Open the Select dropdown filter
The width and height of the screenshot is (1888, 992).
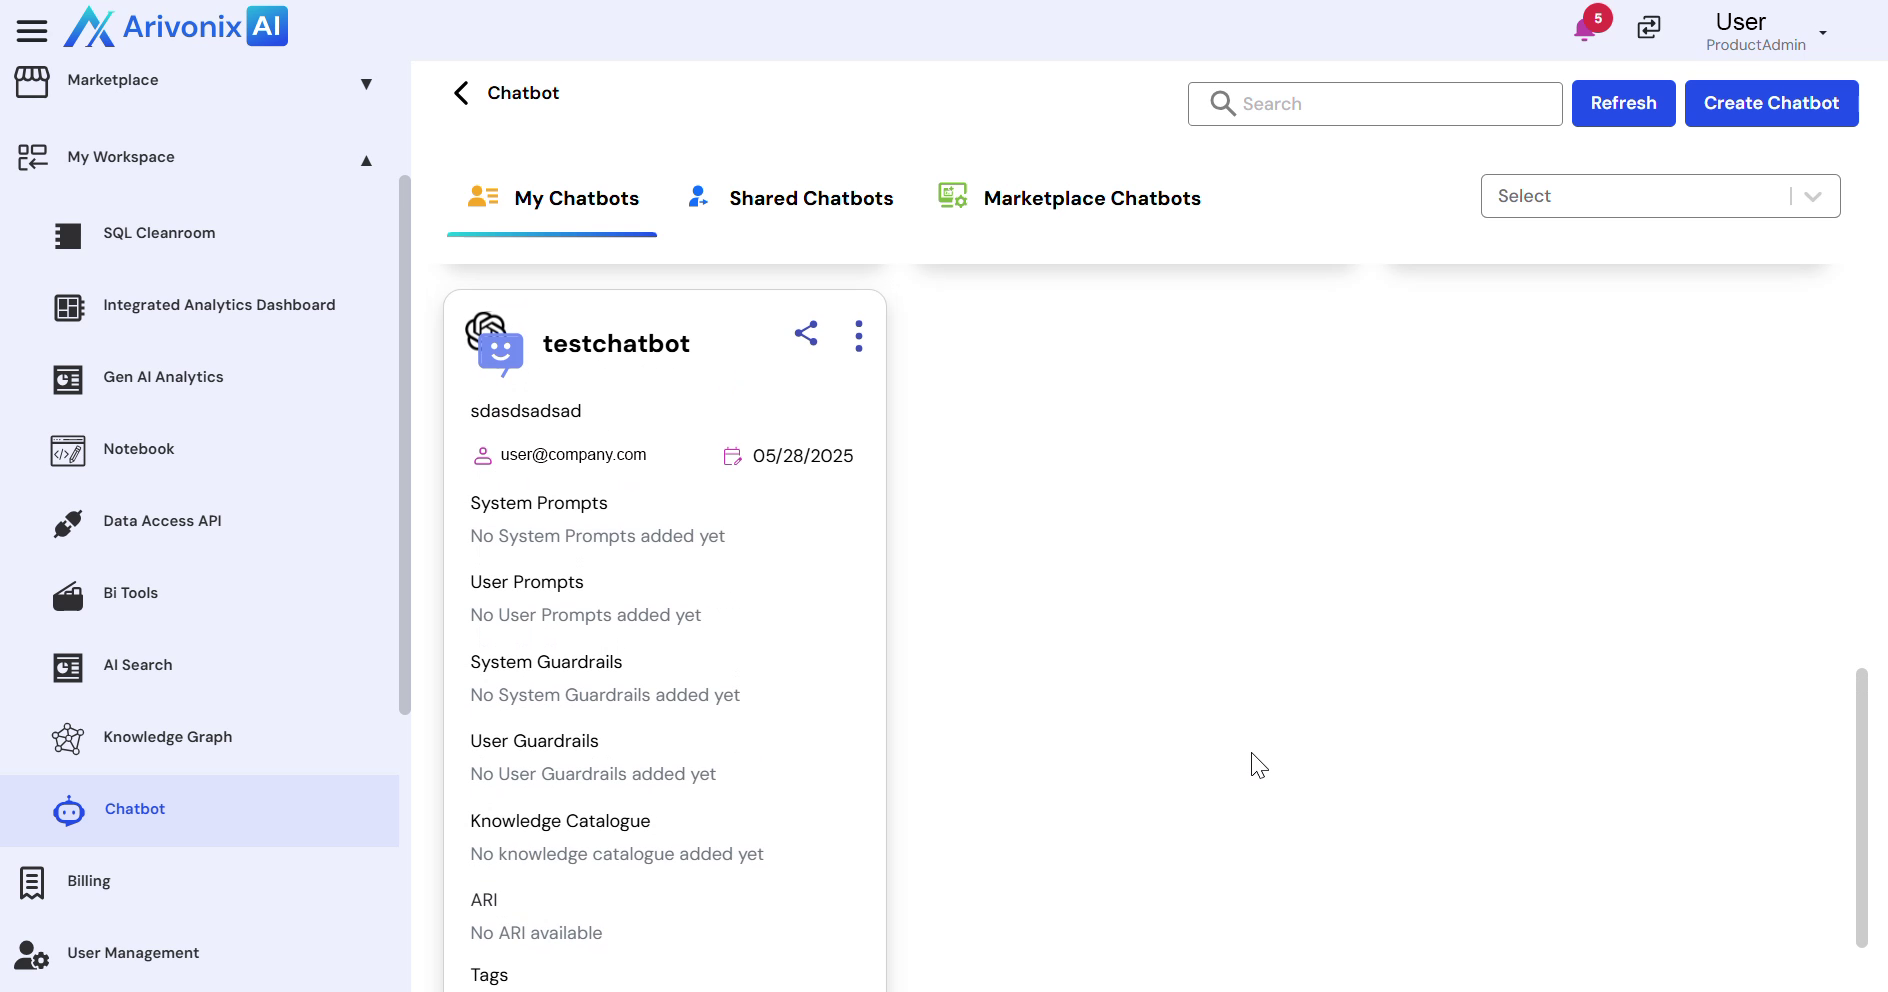(x=1659, y=196)
